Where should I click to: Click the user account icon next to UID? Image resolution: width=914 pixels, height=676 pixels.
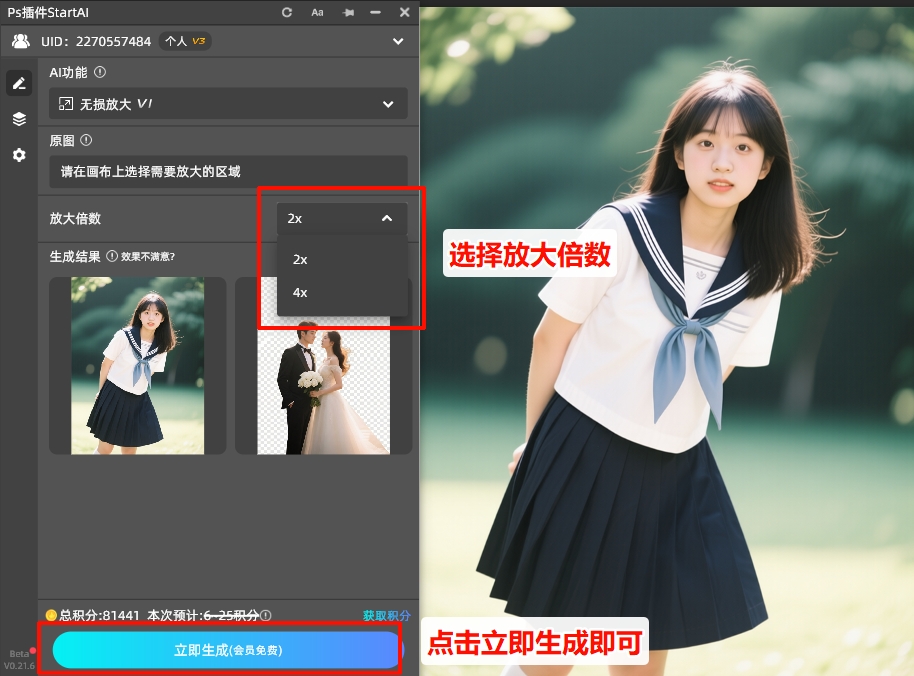click(22, 41)
